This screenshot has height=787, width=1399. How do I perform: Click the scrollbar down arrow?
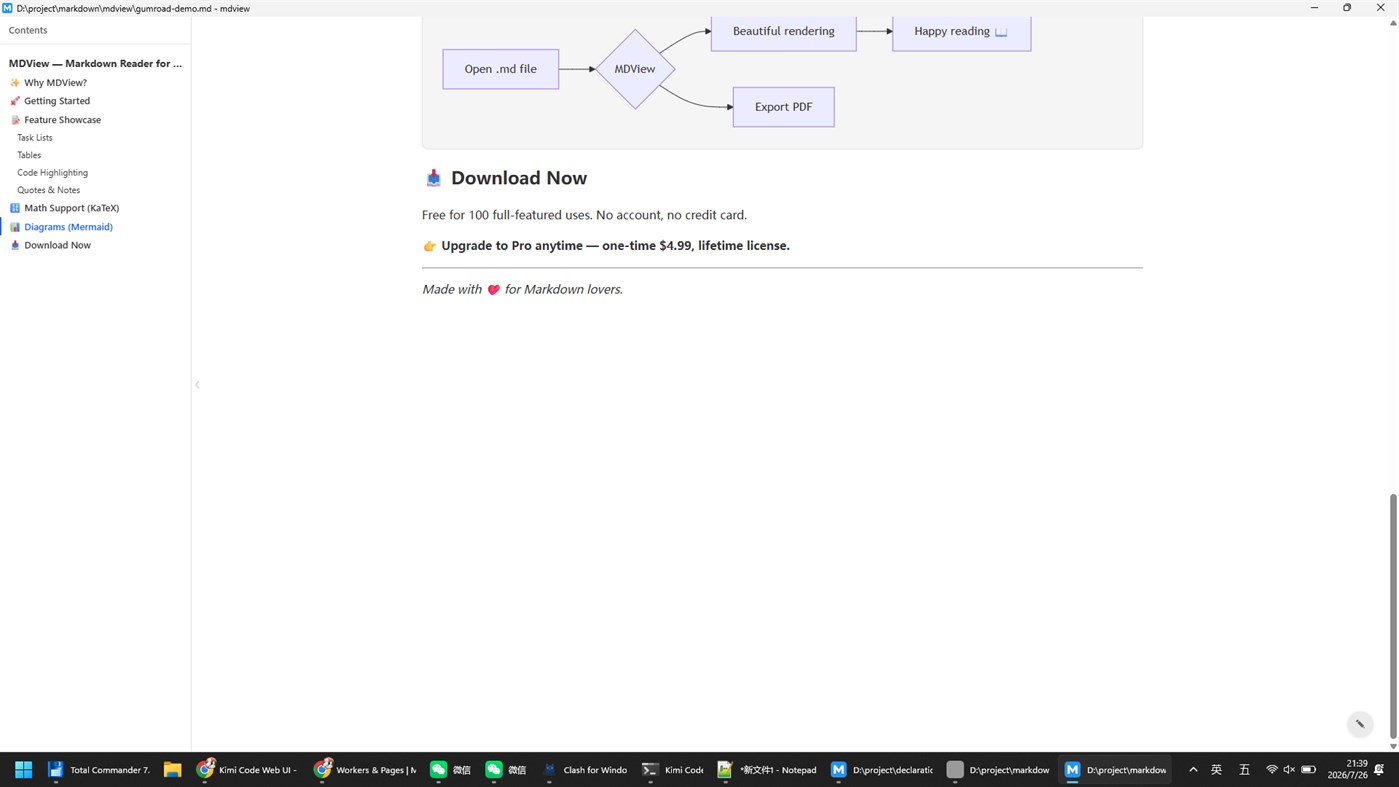click(1393, 746)
